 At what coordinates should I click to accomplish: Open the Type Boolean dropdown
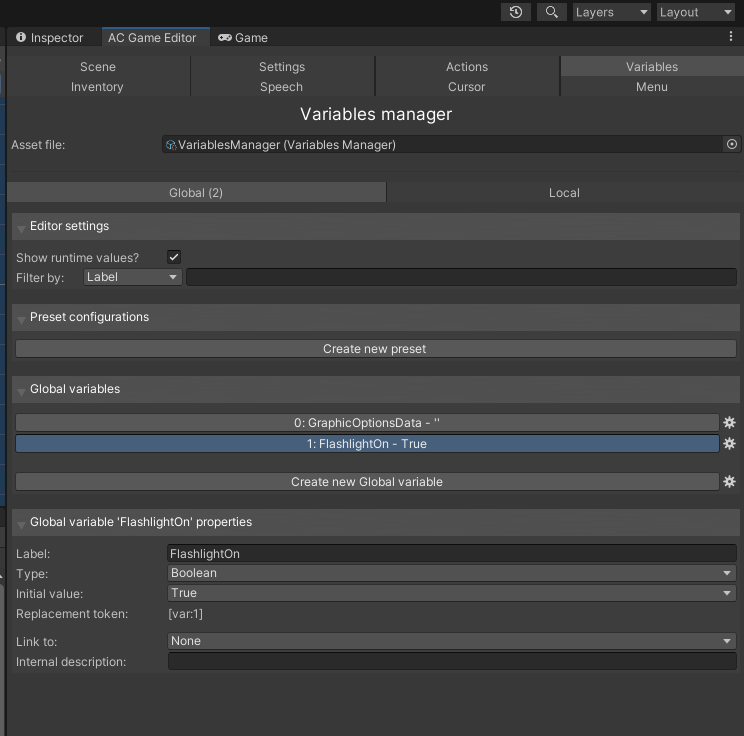pyautogui.click(x=452, y=573)
